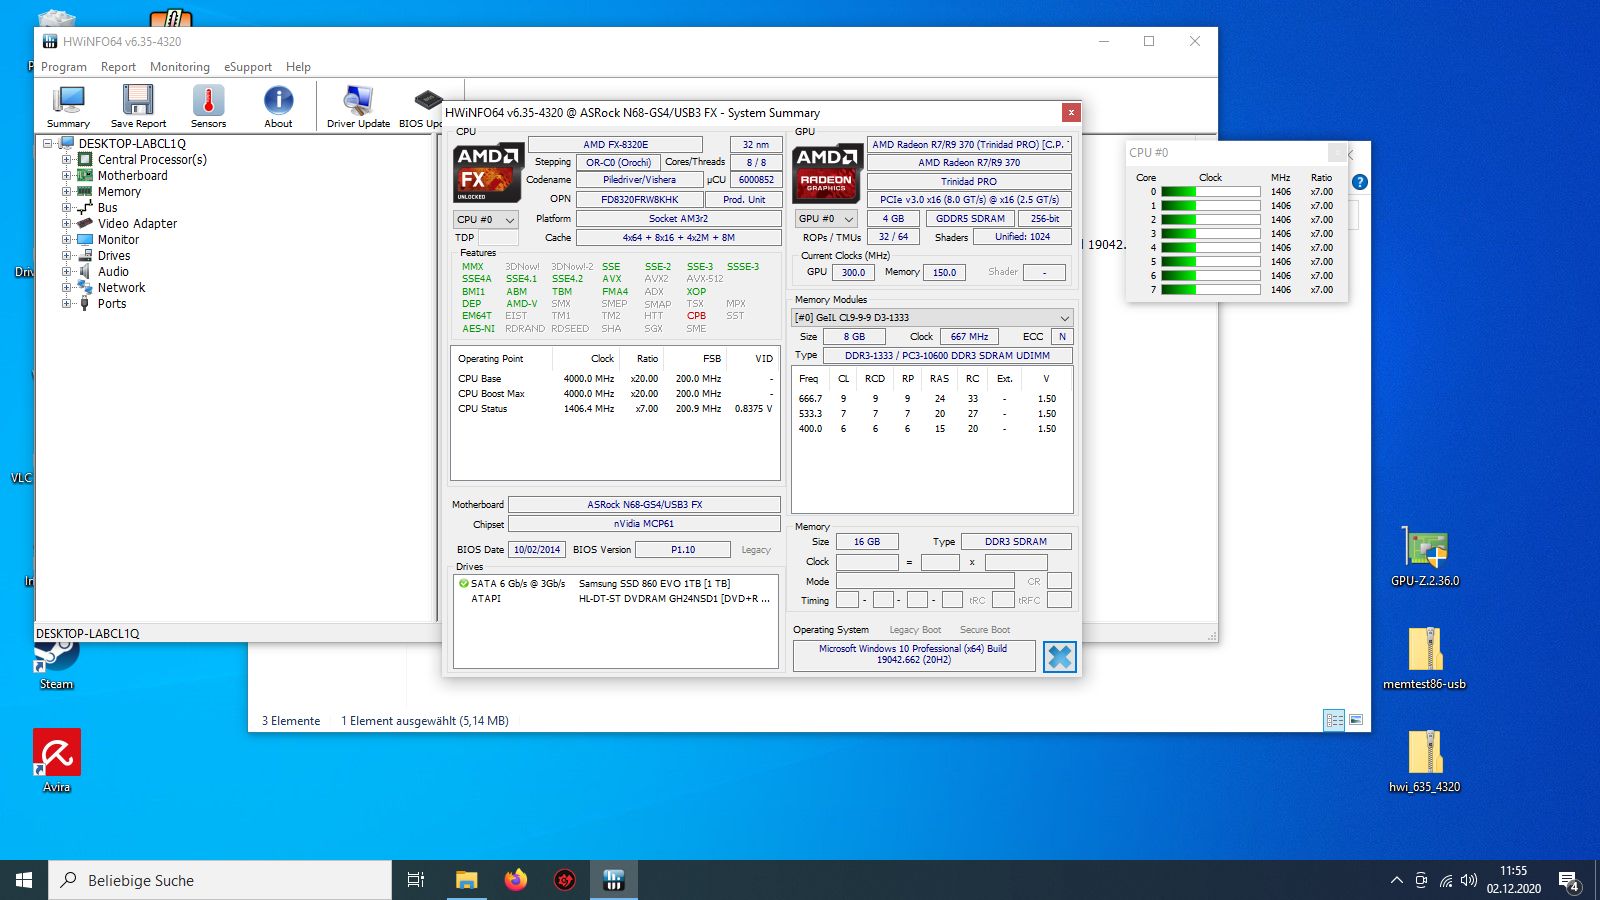Select the Bus tree item

pyautogui.click(x=107, y=208)
